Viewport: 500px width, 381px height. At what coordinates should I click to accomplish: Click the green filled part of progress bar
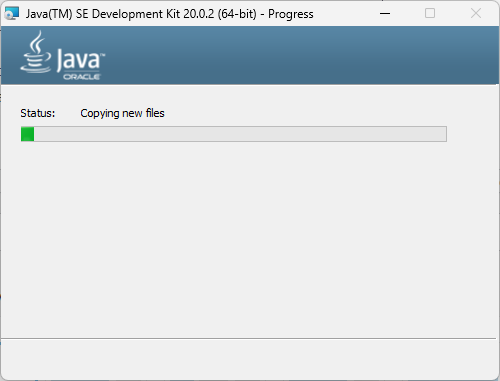pyautogui.click(x=28, y=134)
